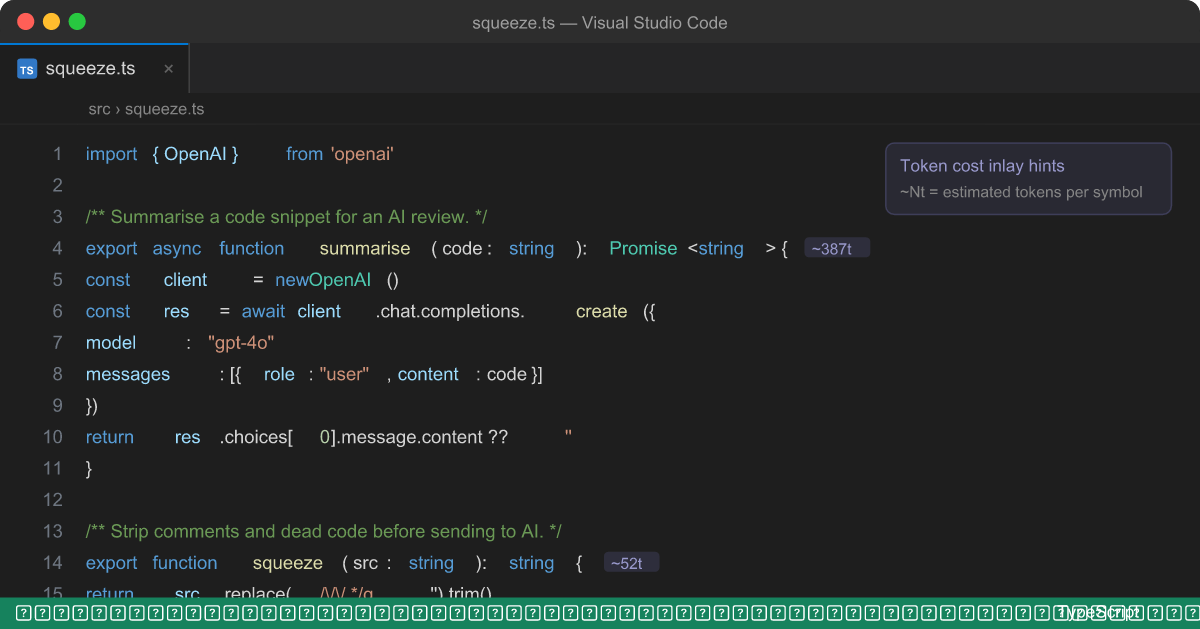The image size is (1200, 629).
Task: Click the "user" string literal
Action: tap(345, 374)
